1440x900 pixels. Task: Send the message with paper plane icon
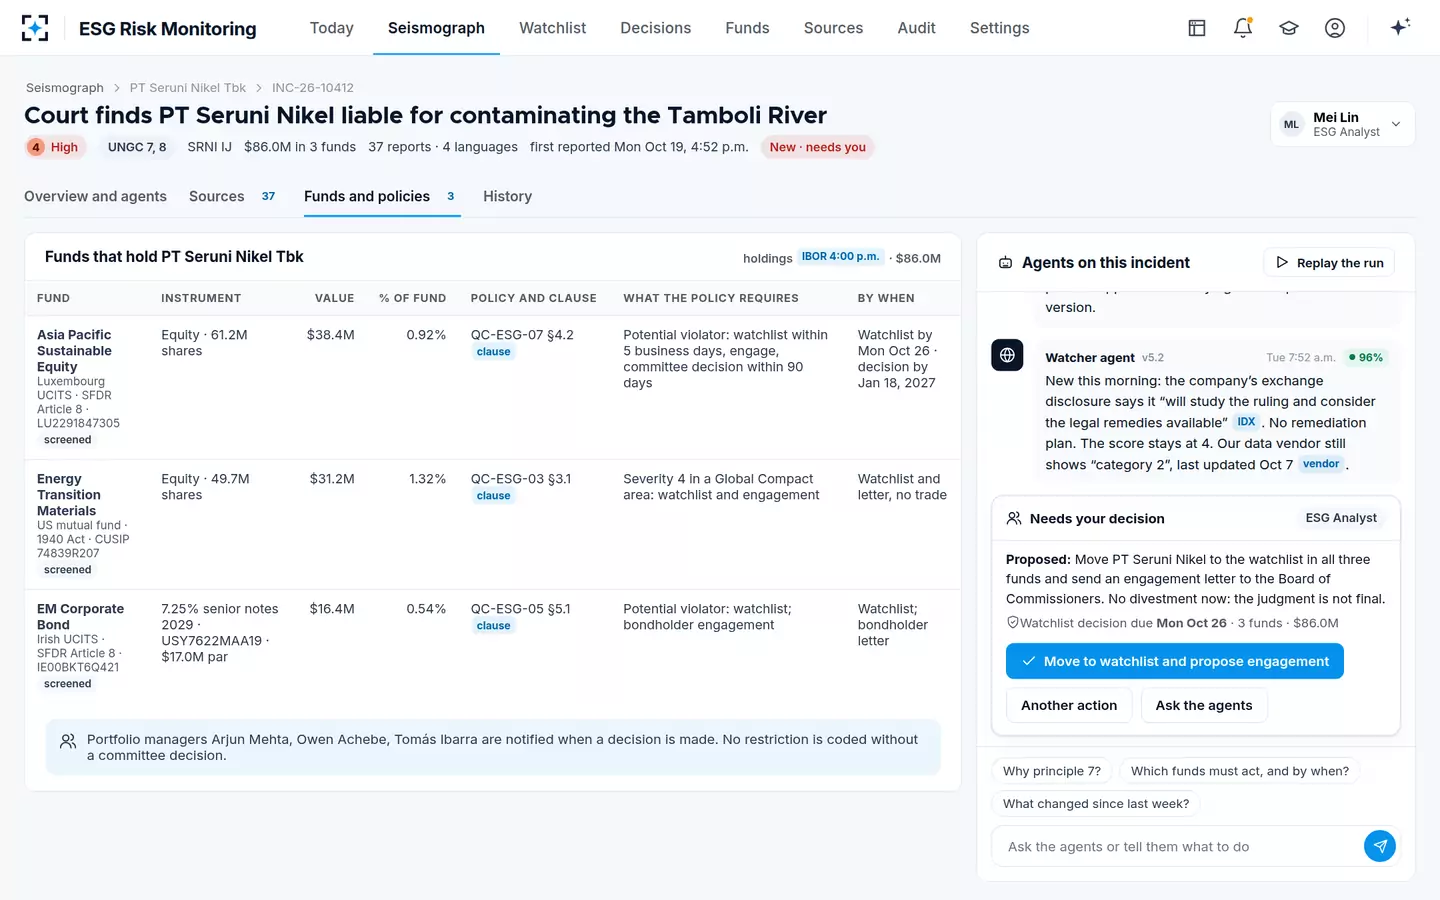tap(1380, 846)
